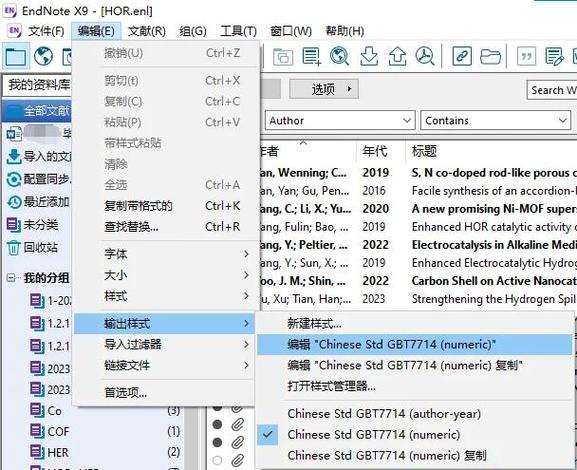Select the Co group
Screen dimensions: 577x470
click(46, 410)
